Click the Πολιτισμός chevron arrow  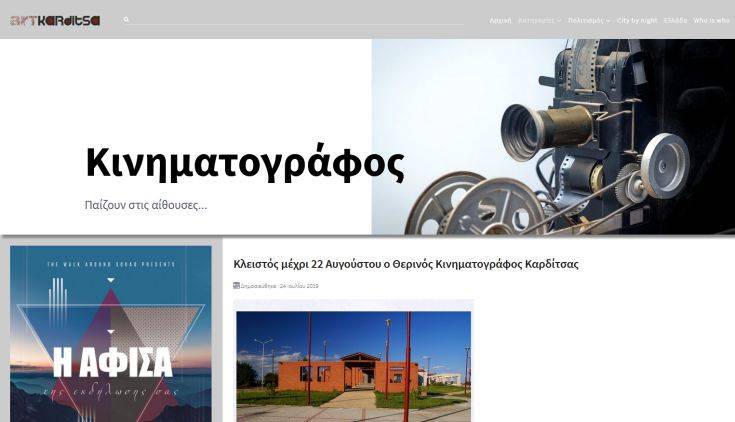coord(608,21)
